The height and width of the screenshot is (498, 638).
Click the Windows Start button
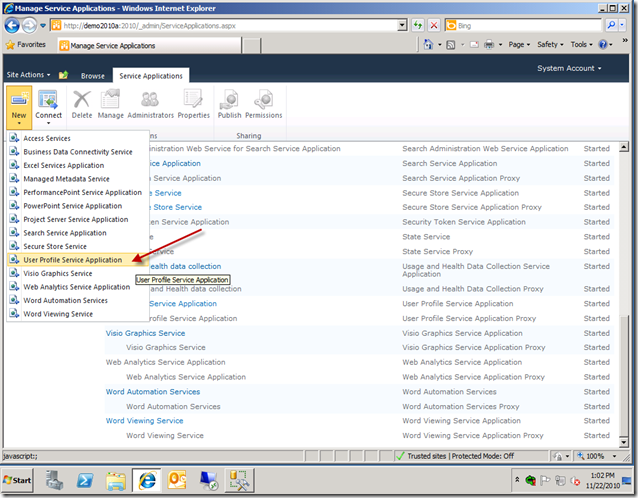pyautogui.click(x=19, y=481)
